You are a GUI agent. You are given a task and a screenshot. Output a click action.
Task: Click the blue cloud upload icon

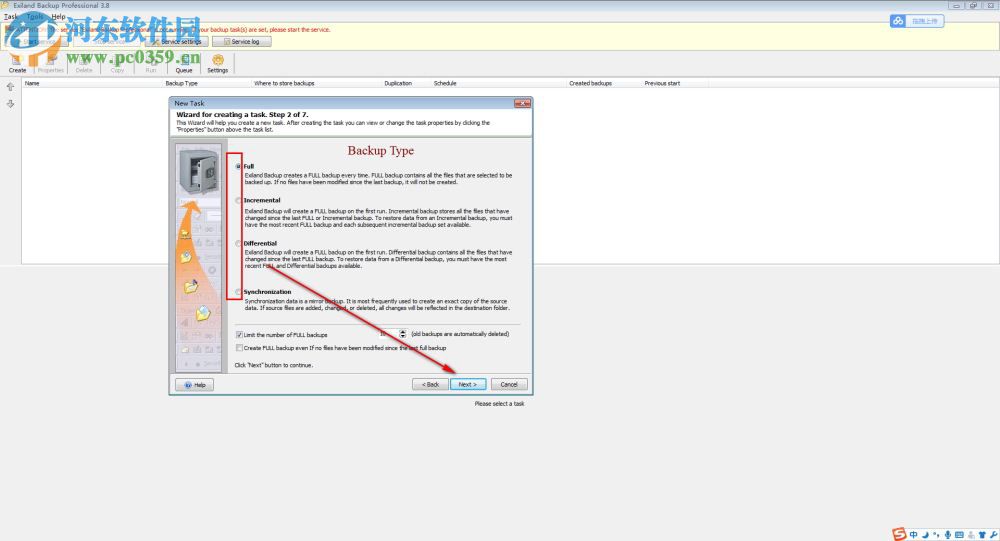pos(898,21)
